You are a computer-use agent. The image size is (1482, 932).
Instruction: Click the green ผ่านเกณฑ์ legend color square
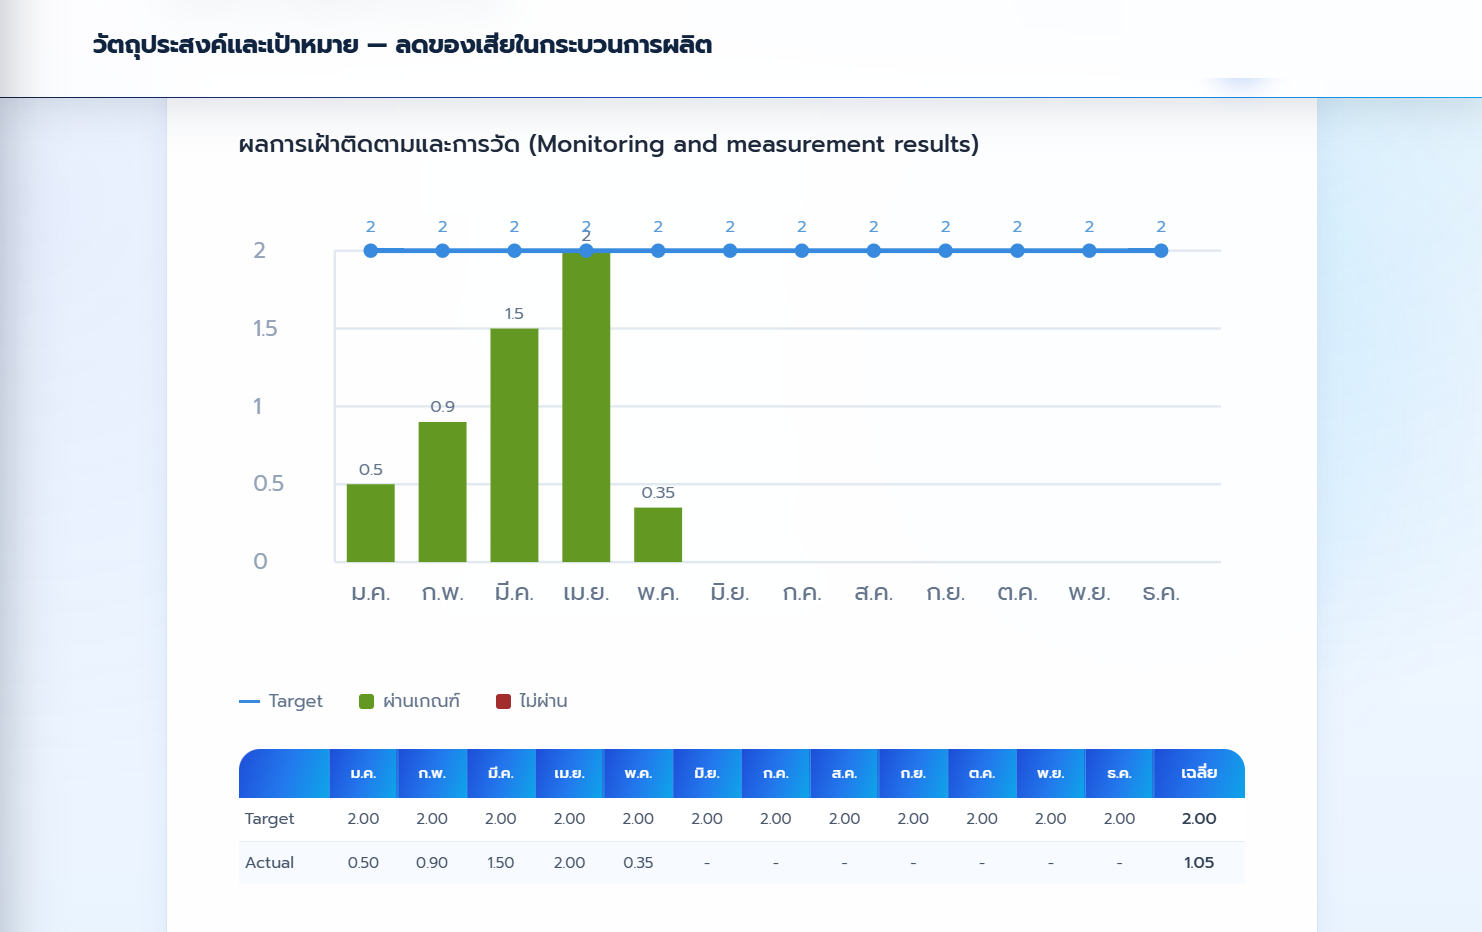pos(366,701)
